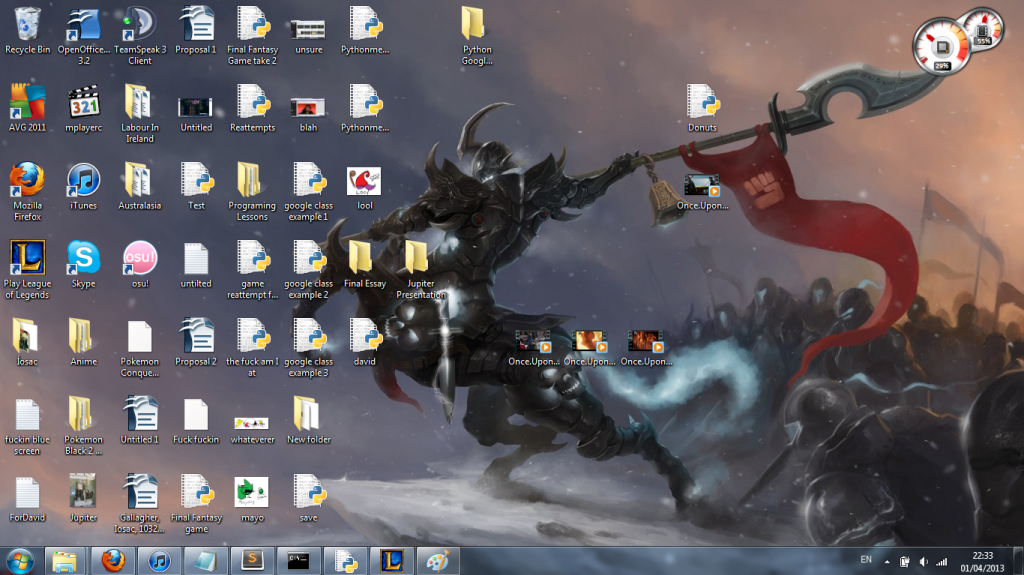Open the Labour In Ireland folder
The height and width of the screenshot is (575, 1024).
tap(140, 102)
